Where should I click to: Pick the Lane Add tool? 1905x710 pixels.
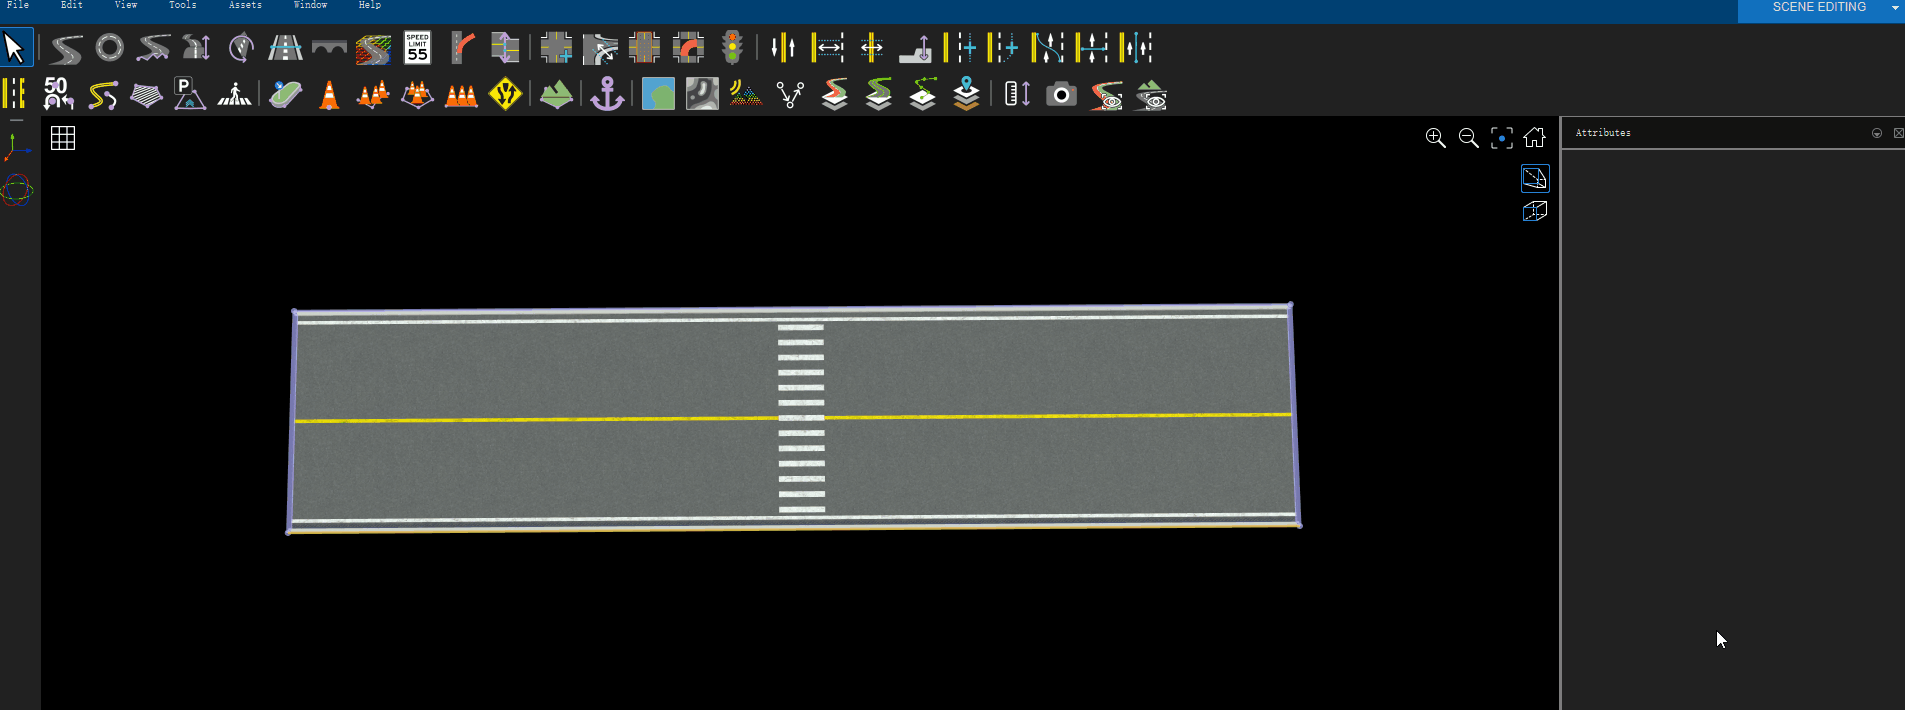[x=960, y=48]
